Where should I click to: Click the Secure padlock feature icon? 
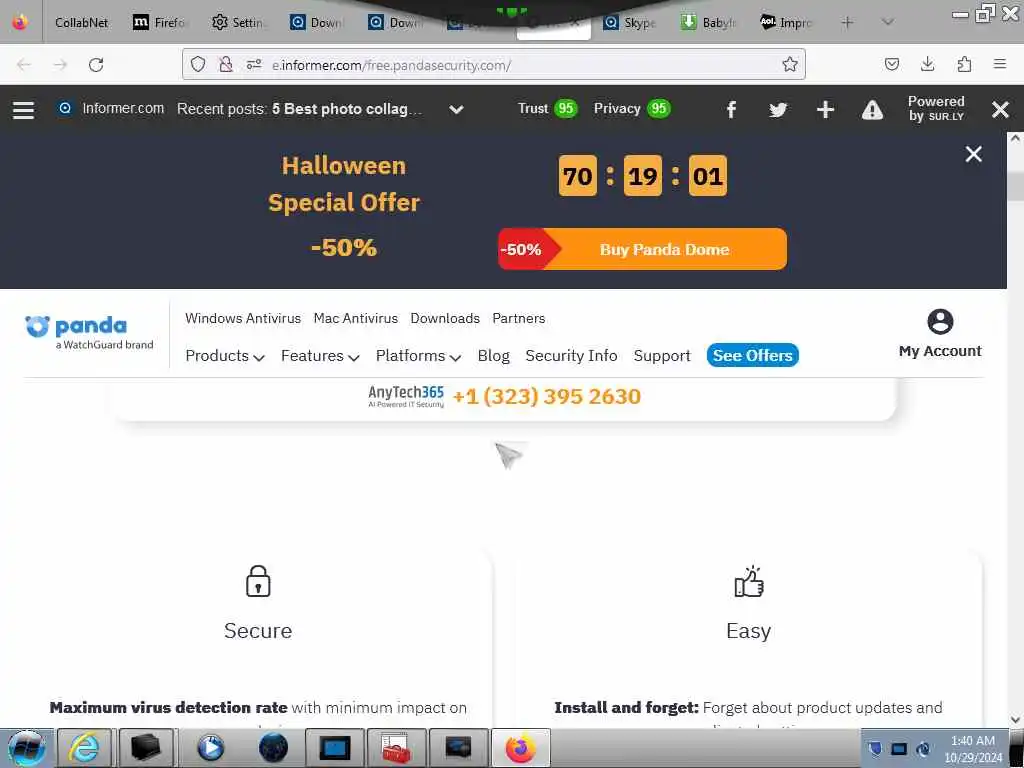tap(258, 581)
